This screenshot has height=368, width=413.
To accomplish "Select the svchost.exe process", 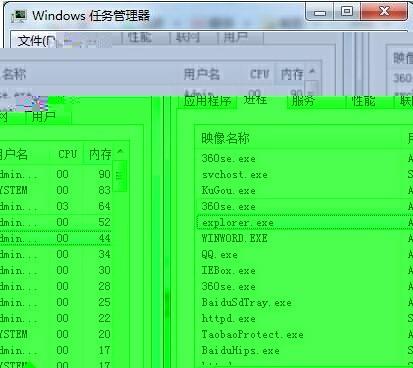I will click(235, 174).
